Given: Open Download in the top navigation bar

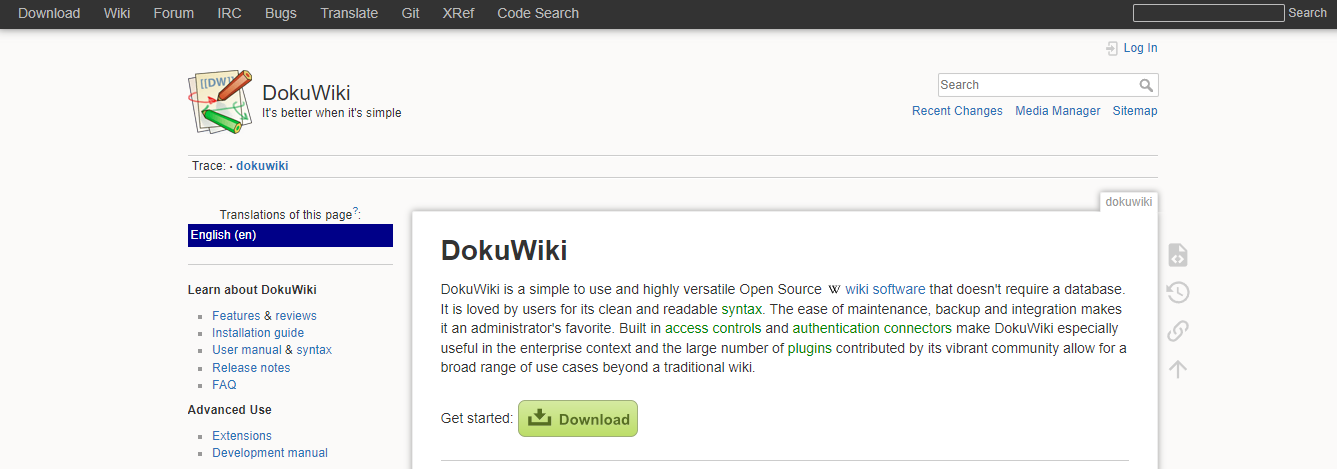Looking at the screenshot, I should tap(49, 13).
